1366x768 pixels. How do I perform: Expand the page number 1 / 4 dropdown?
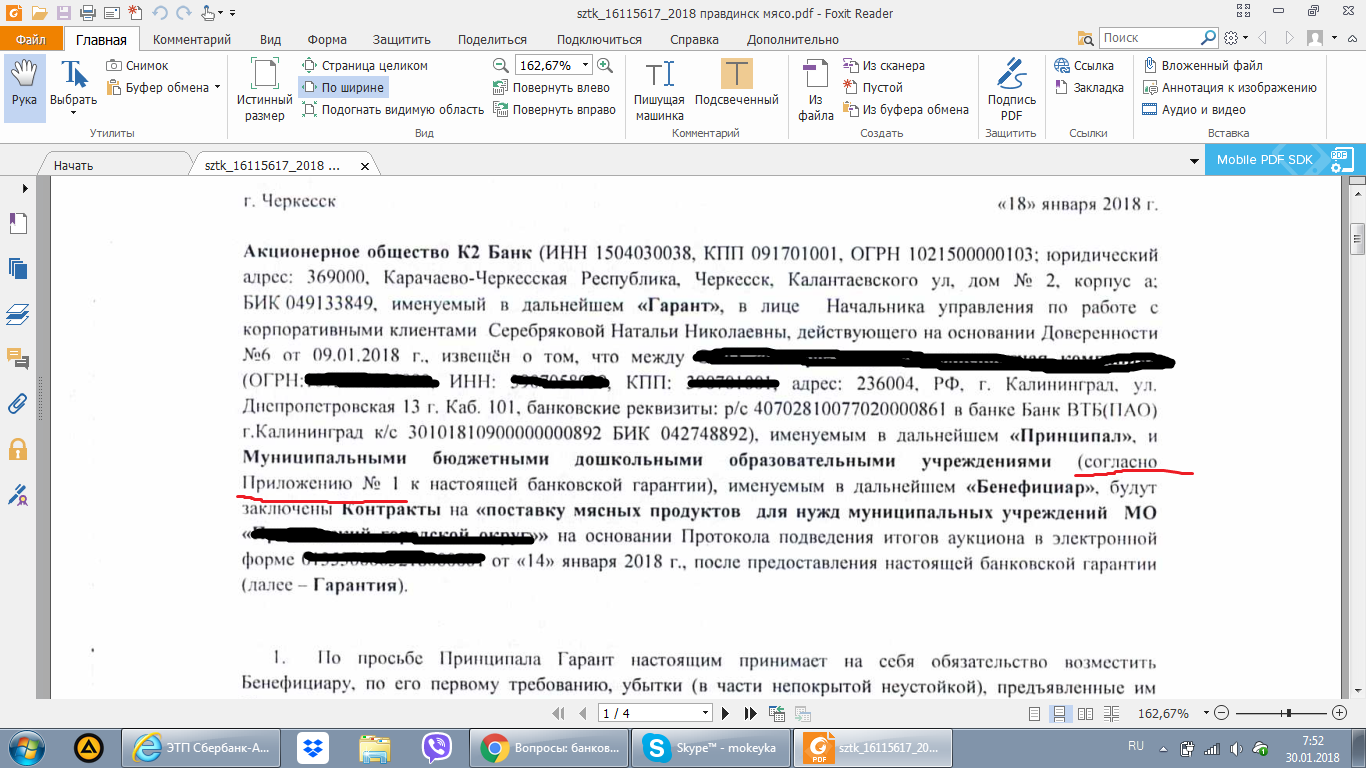click(x=706, y=713)
